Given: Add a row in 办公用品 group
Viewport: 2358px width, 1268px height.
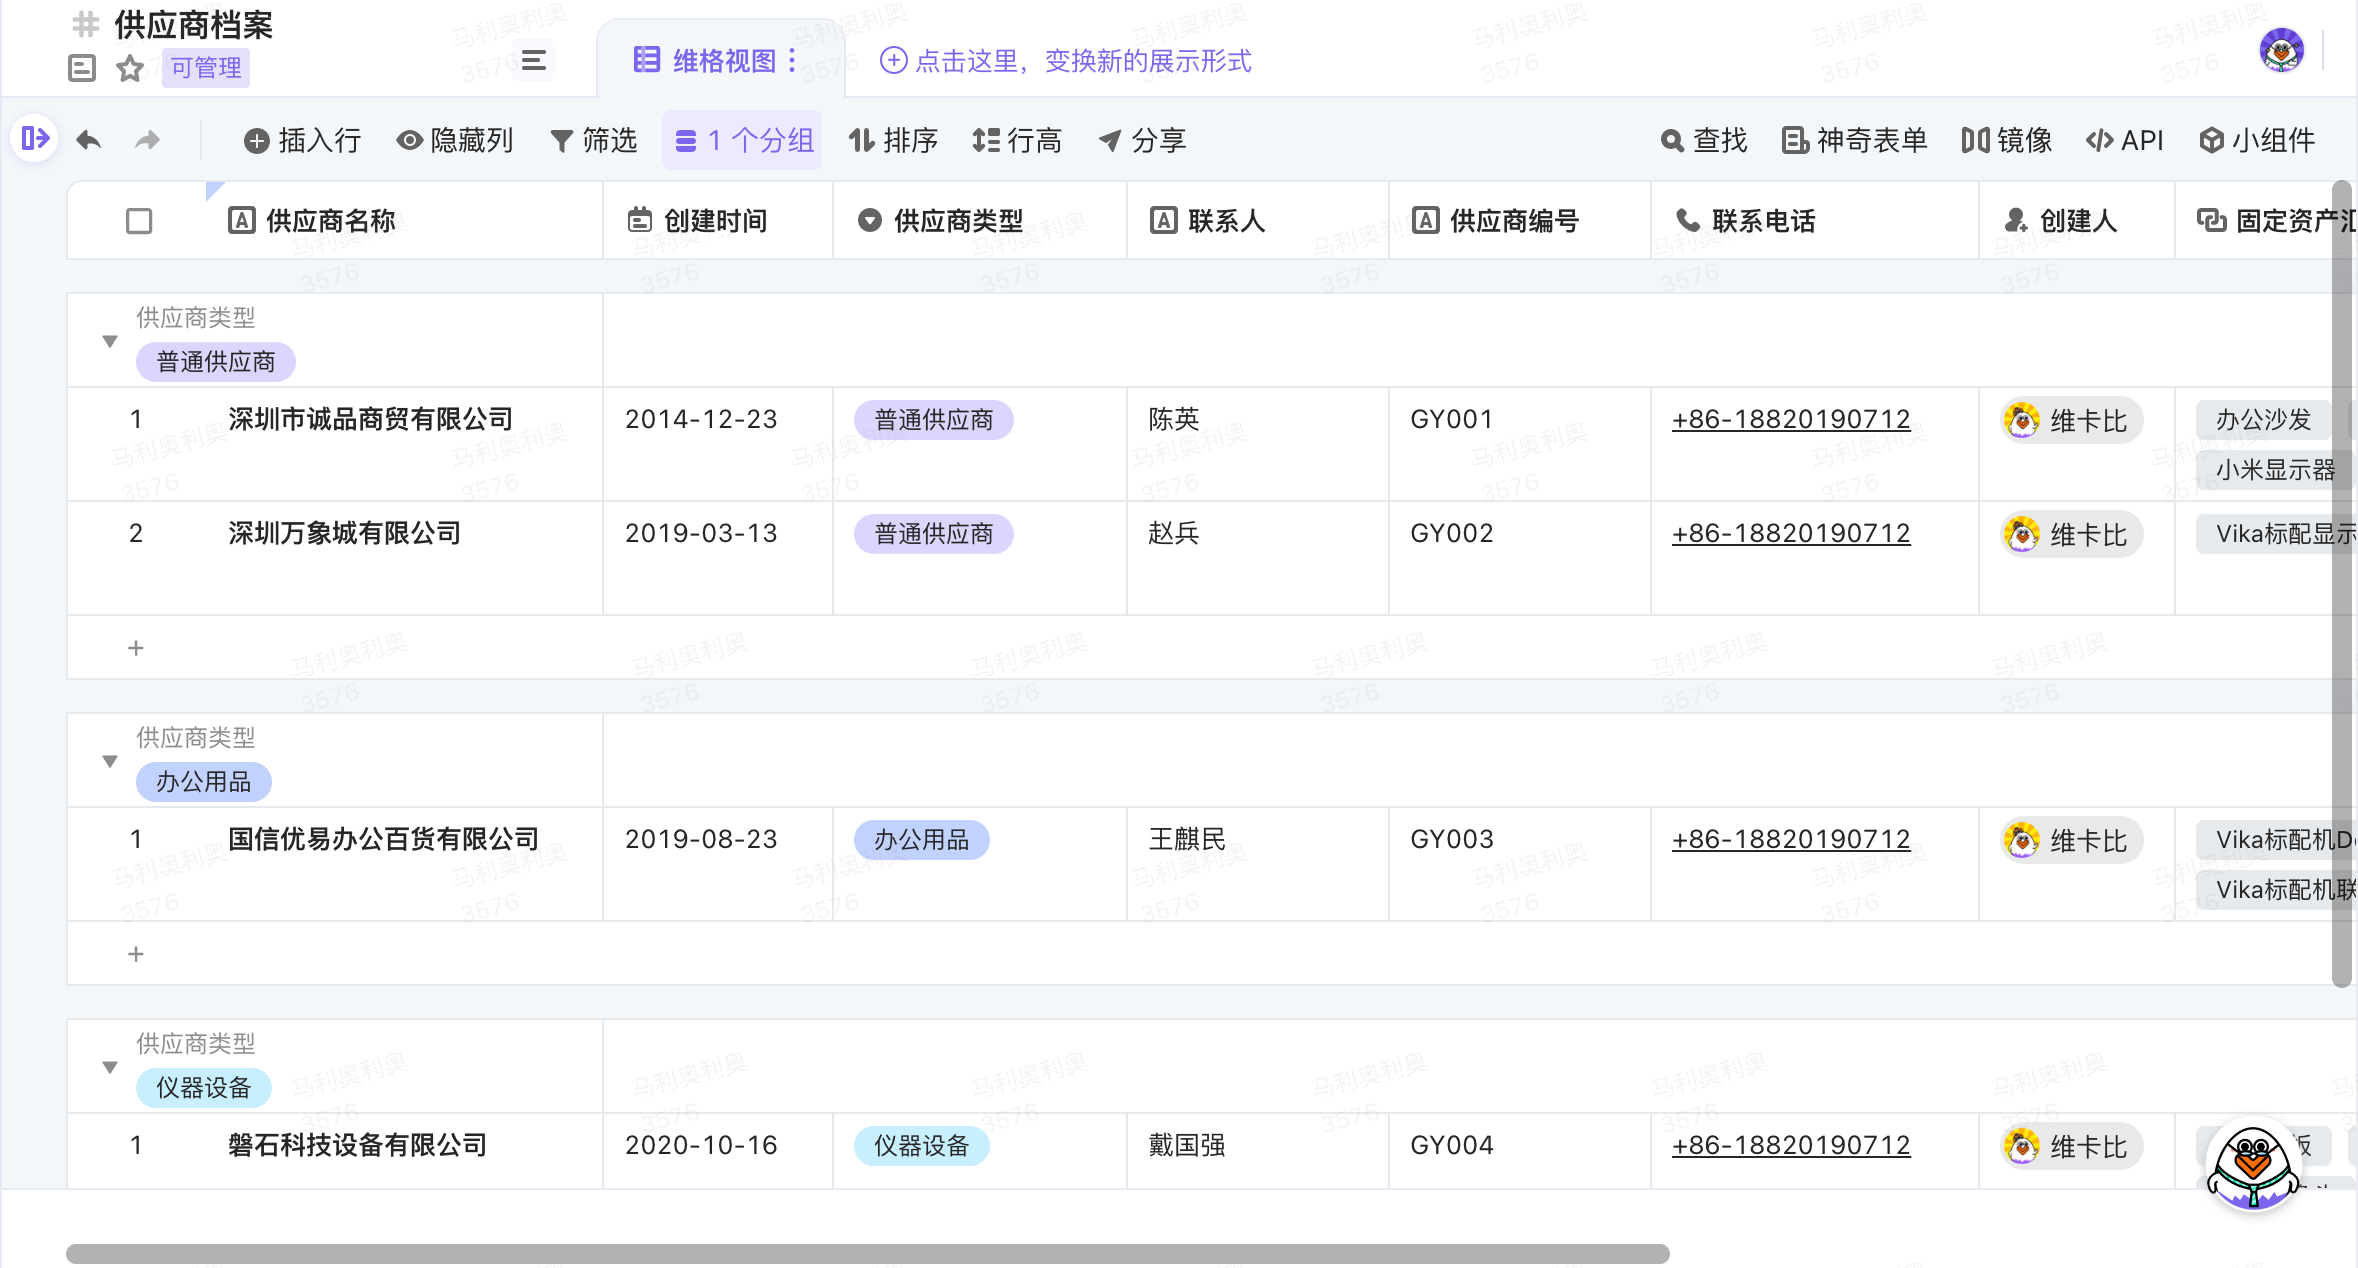Looking at the screenshot, I should pos(136,954).
